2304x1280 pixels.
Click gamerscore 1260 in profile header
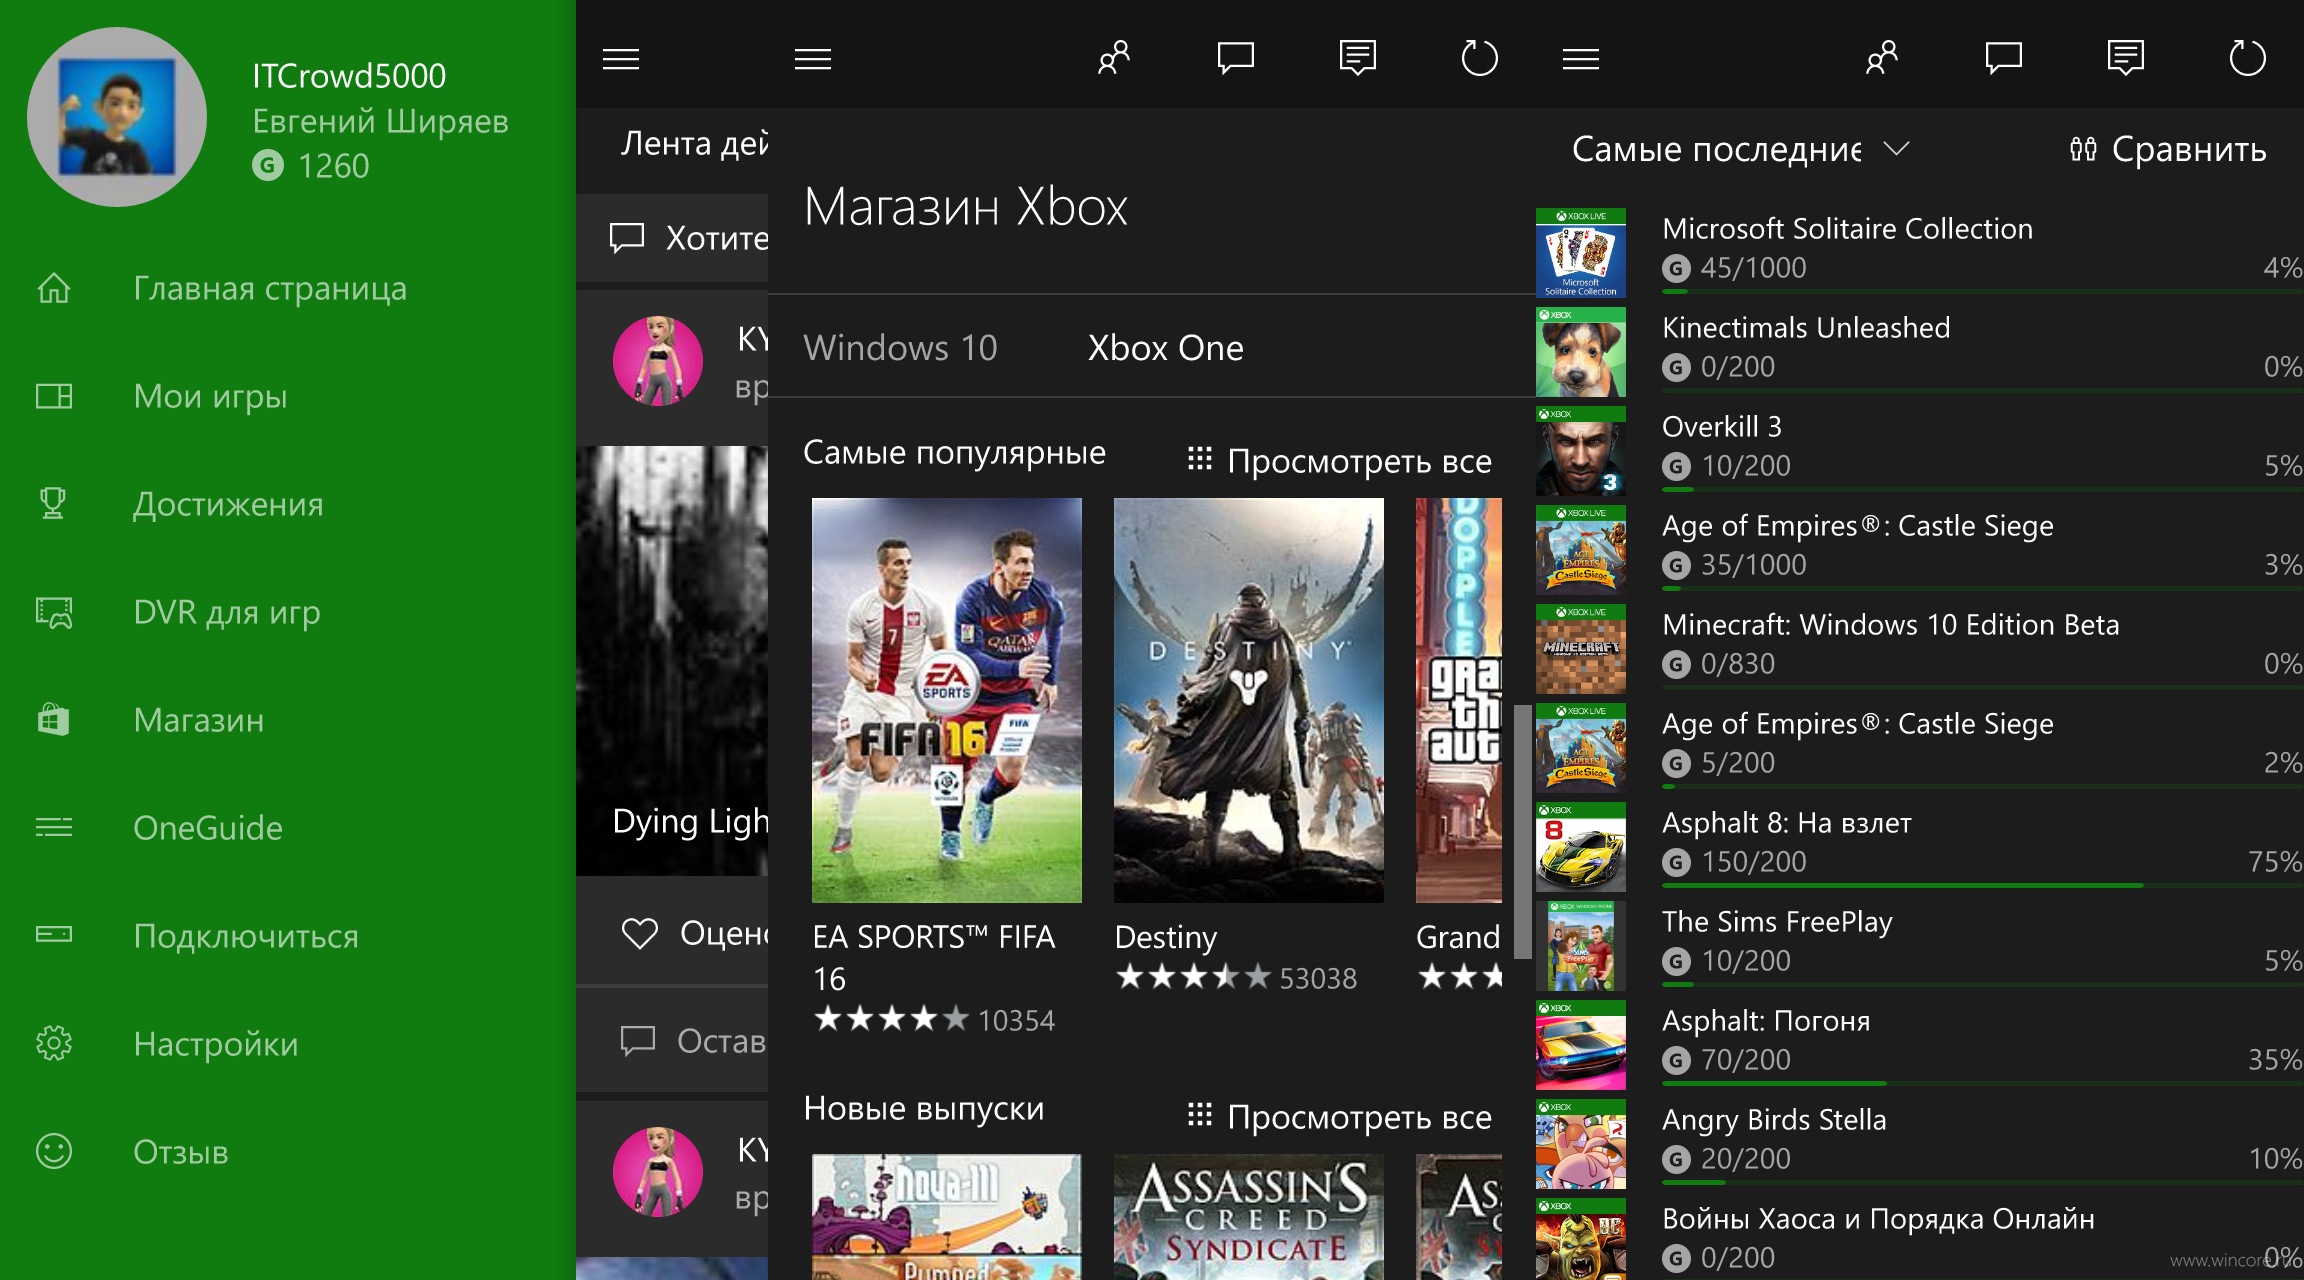[311, 165]
